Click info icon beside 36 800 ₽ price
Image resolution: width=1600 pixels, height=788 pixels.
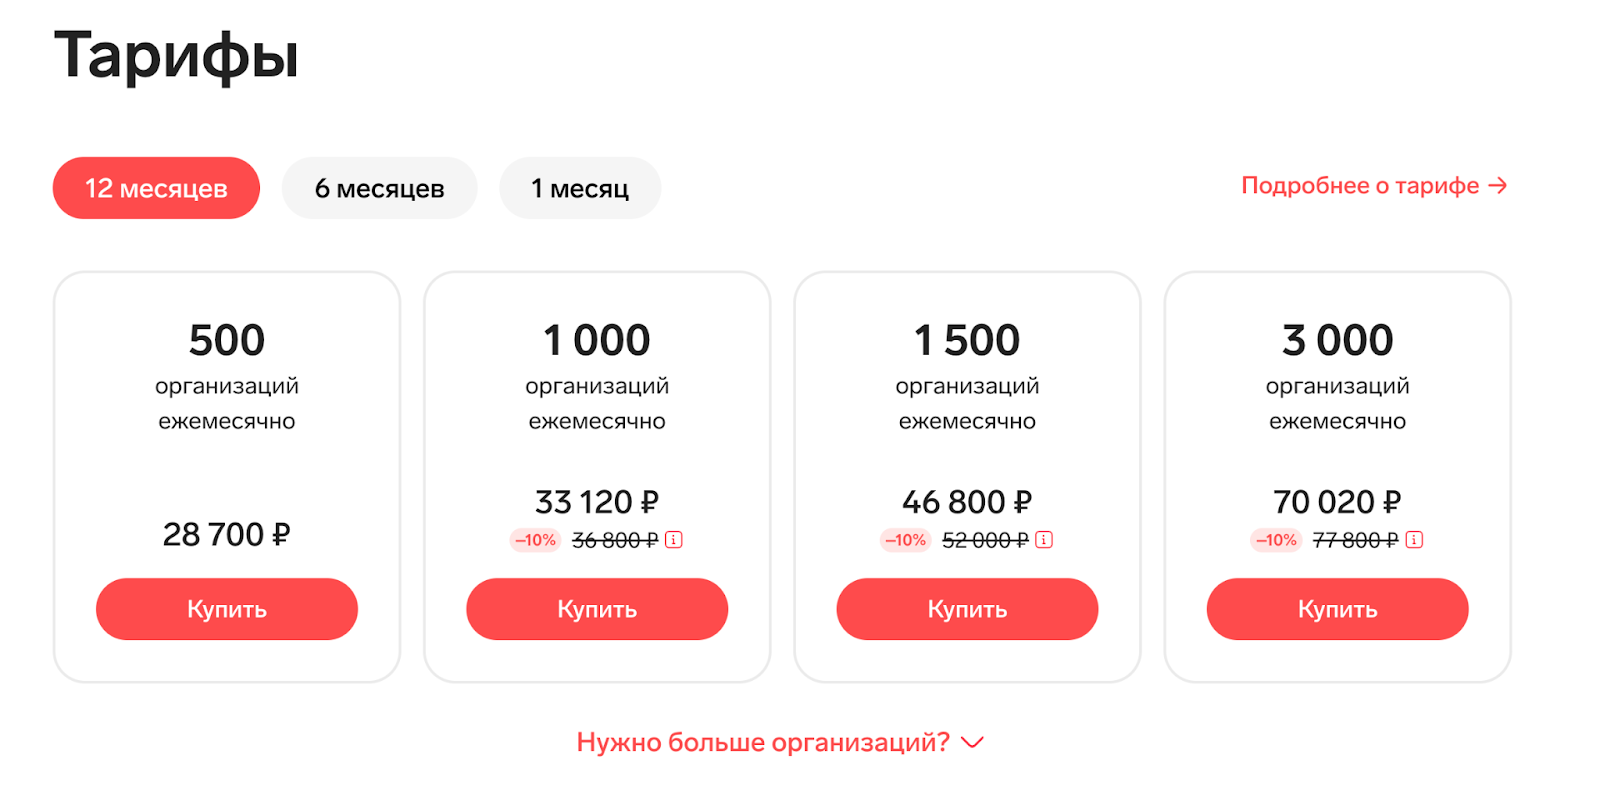[x=674, y=540]
